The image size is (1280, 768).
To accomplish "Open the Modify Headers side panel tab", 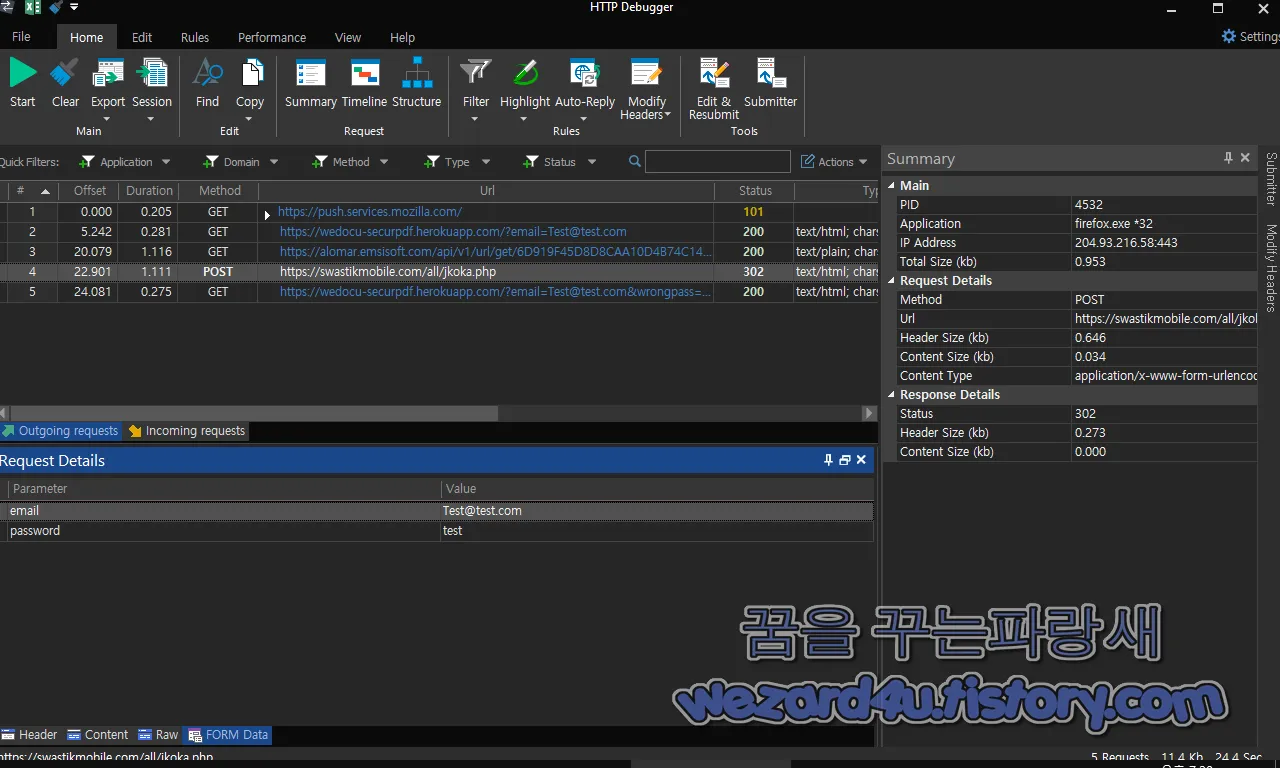I will (x=1271, y=268).
